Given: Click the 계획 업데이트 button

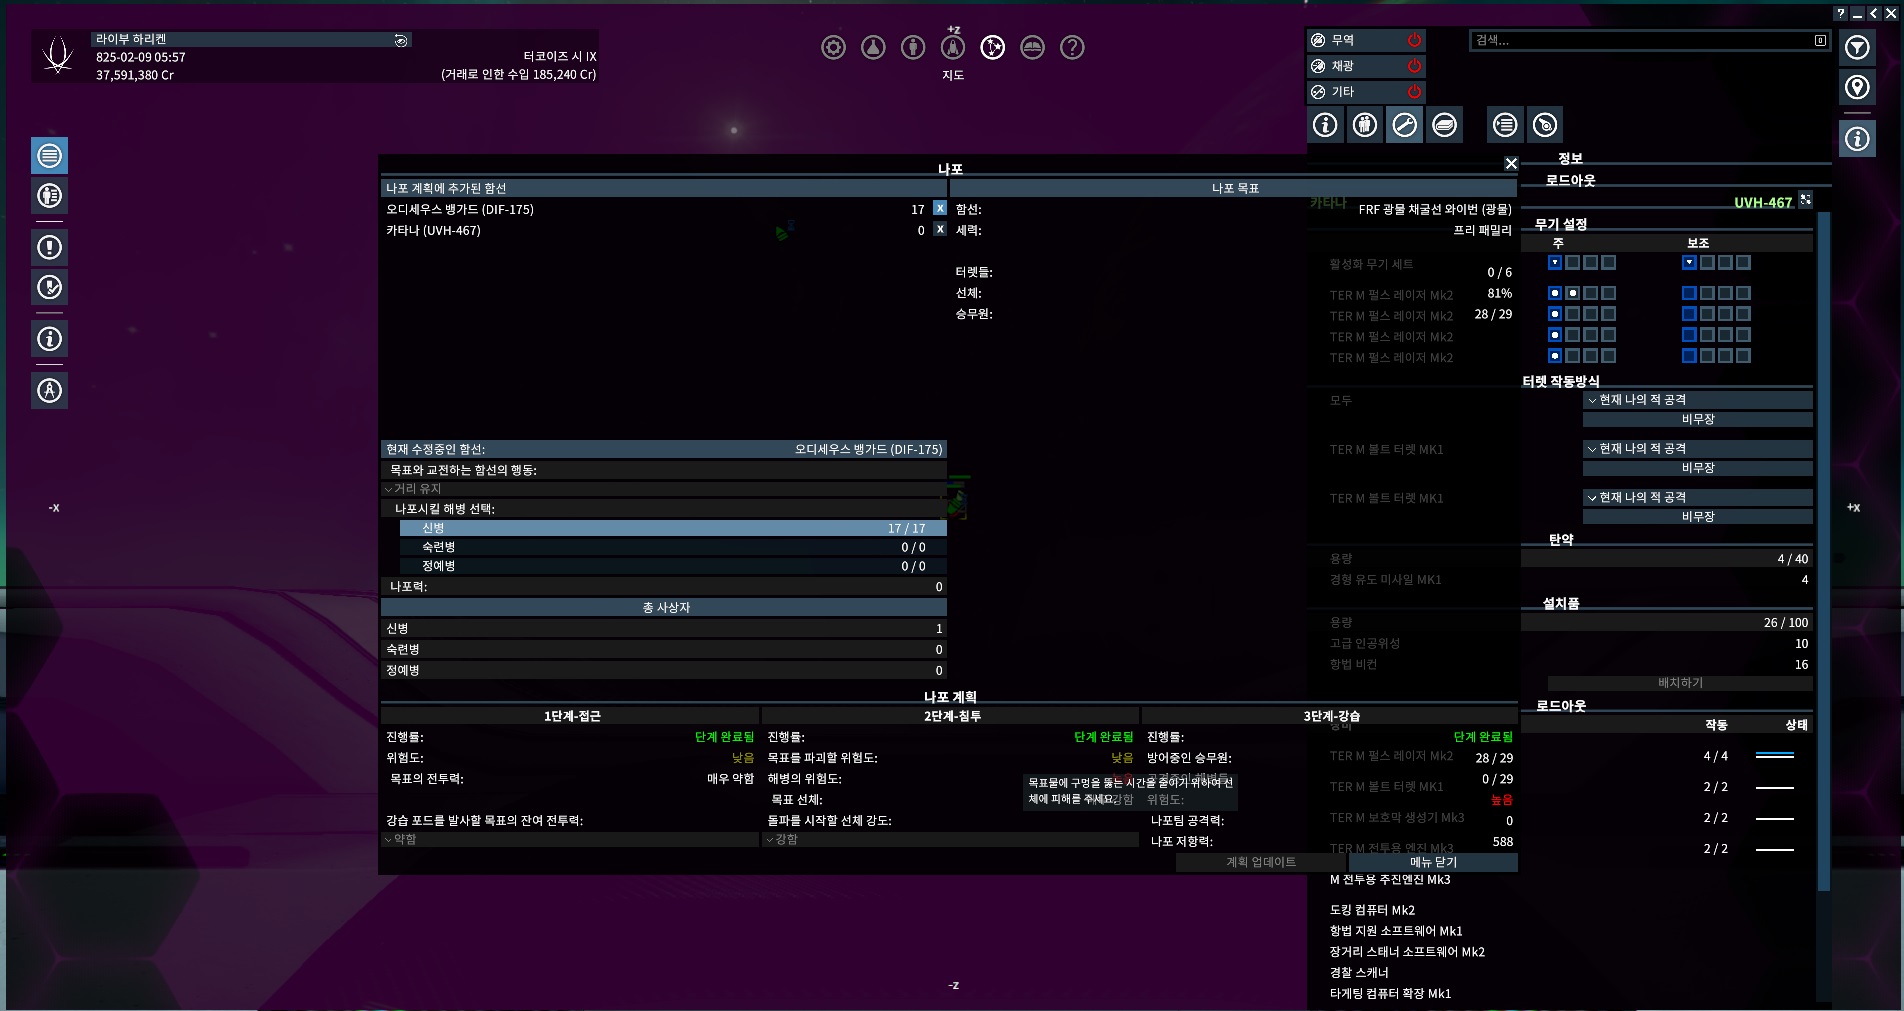Looking at the screenshot, I should tap(1261, 862).
